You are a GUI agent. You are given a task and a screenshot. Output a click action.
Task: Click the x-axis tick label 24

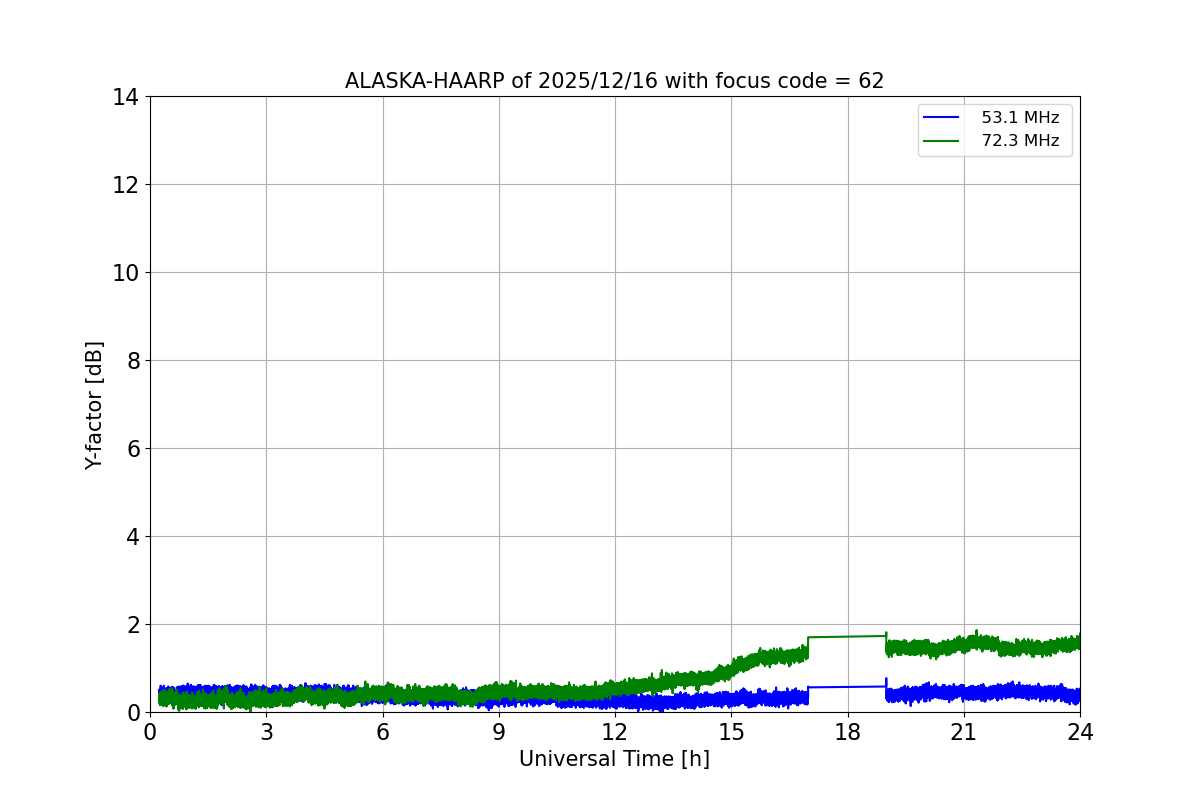[x=1080, y=732]
